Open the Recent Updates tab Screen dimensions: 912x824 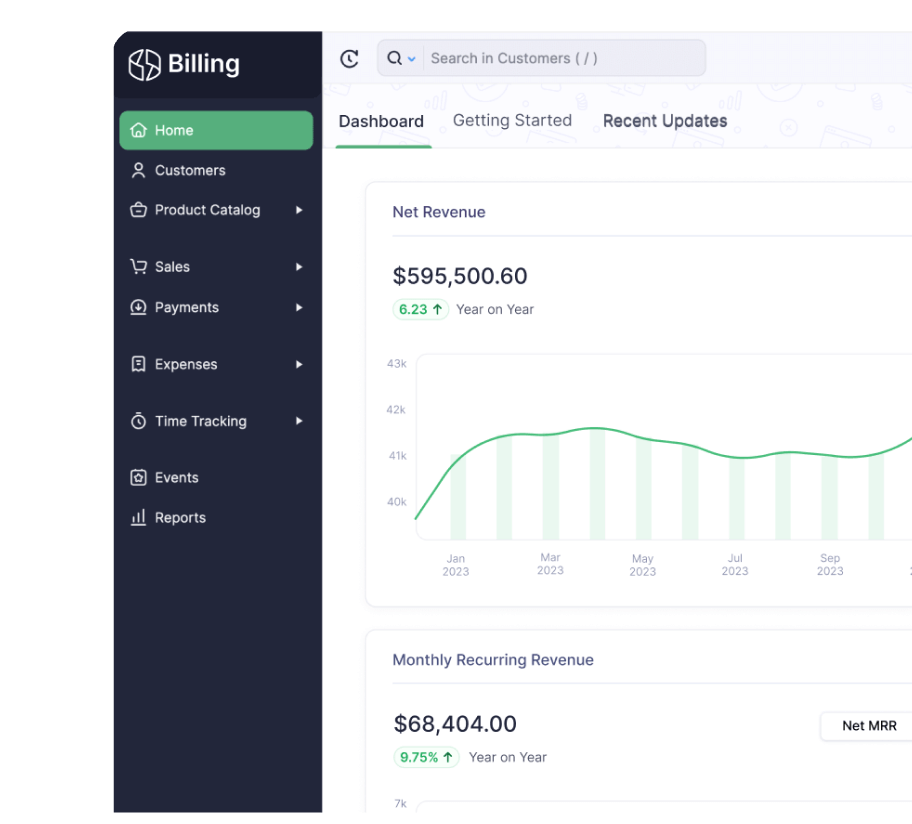tap(664, 120)
